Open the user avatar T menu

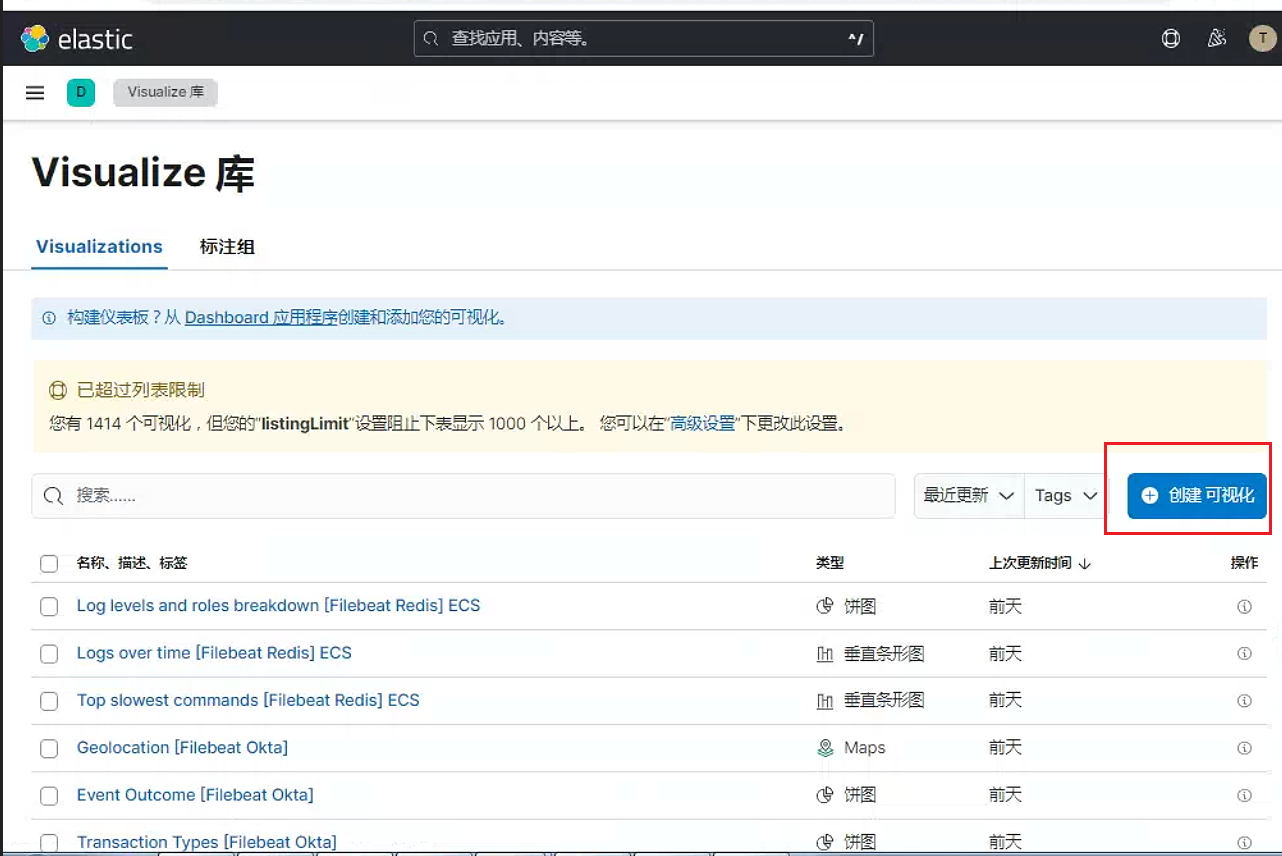tap(1262, 39)
